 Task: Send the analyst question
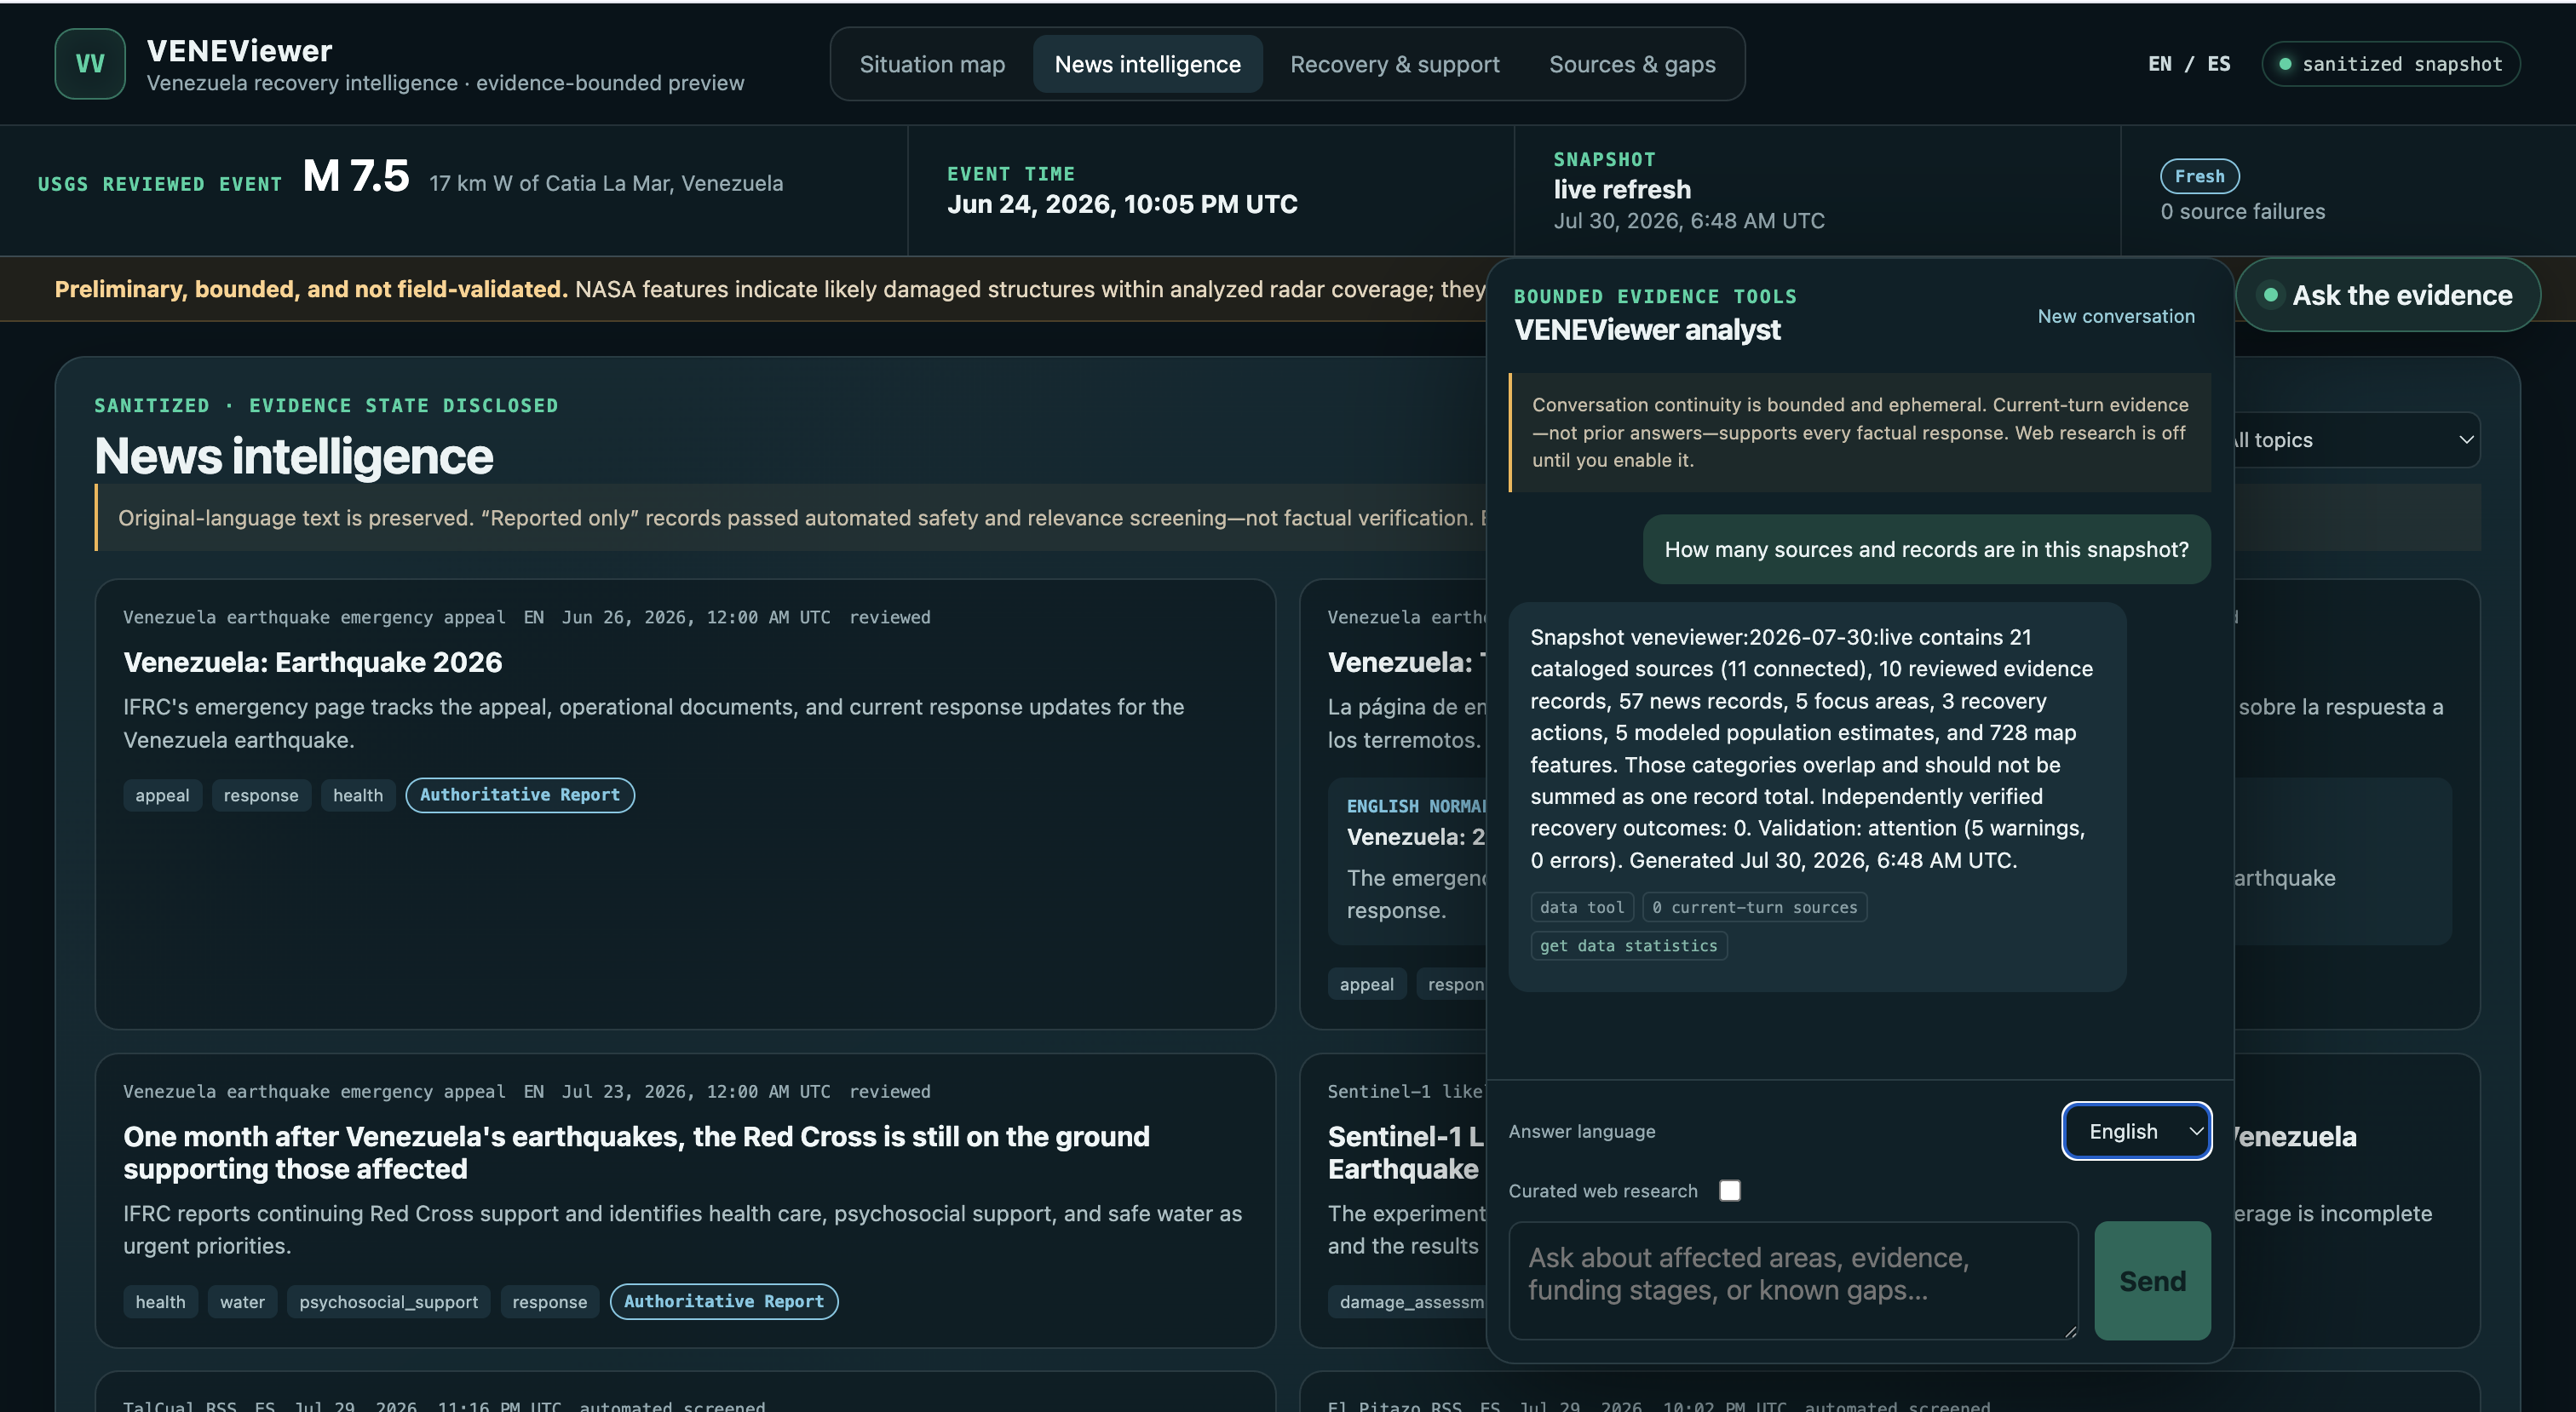point(2152,1280)
